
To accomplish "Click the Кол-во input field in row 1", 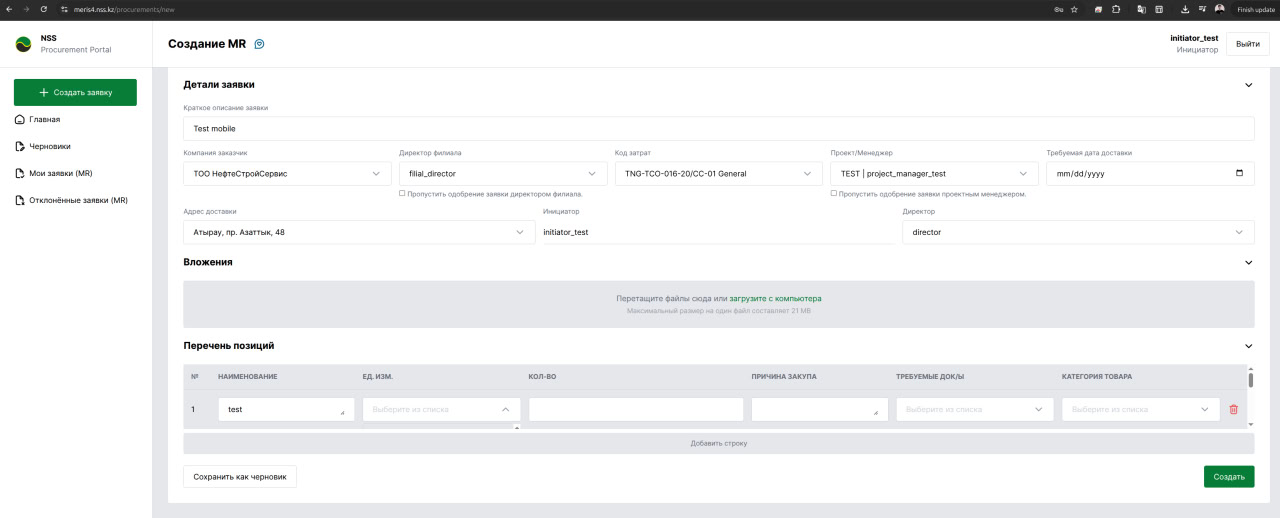I will click(x=636, y=409).
